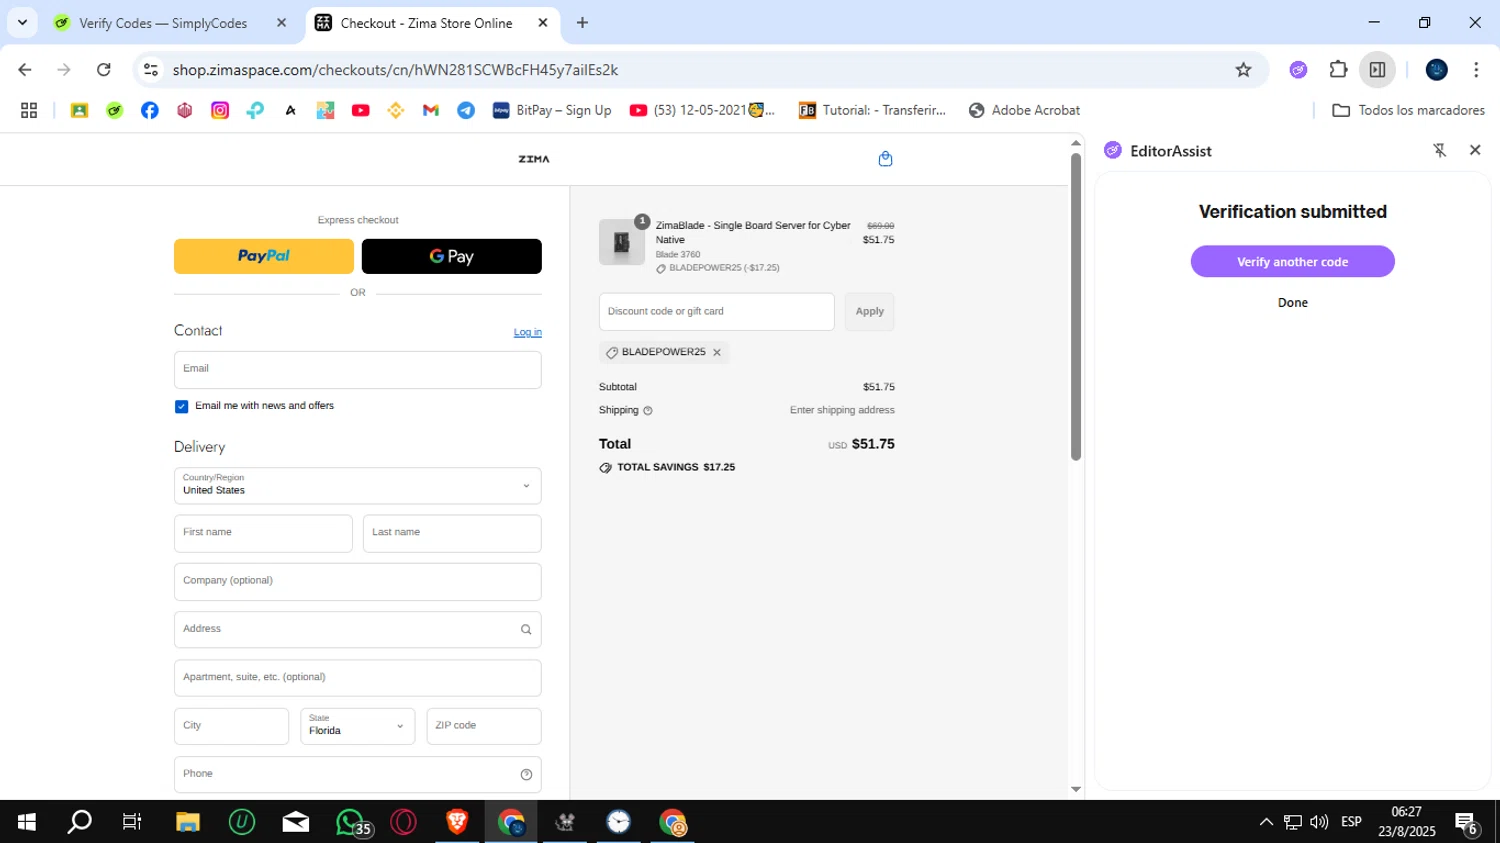Click the browser address bar URL
1500x843 pixels.
[395, 70]
